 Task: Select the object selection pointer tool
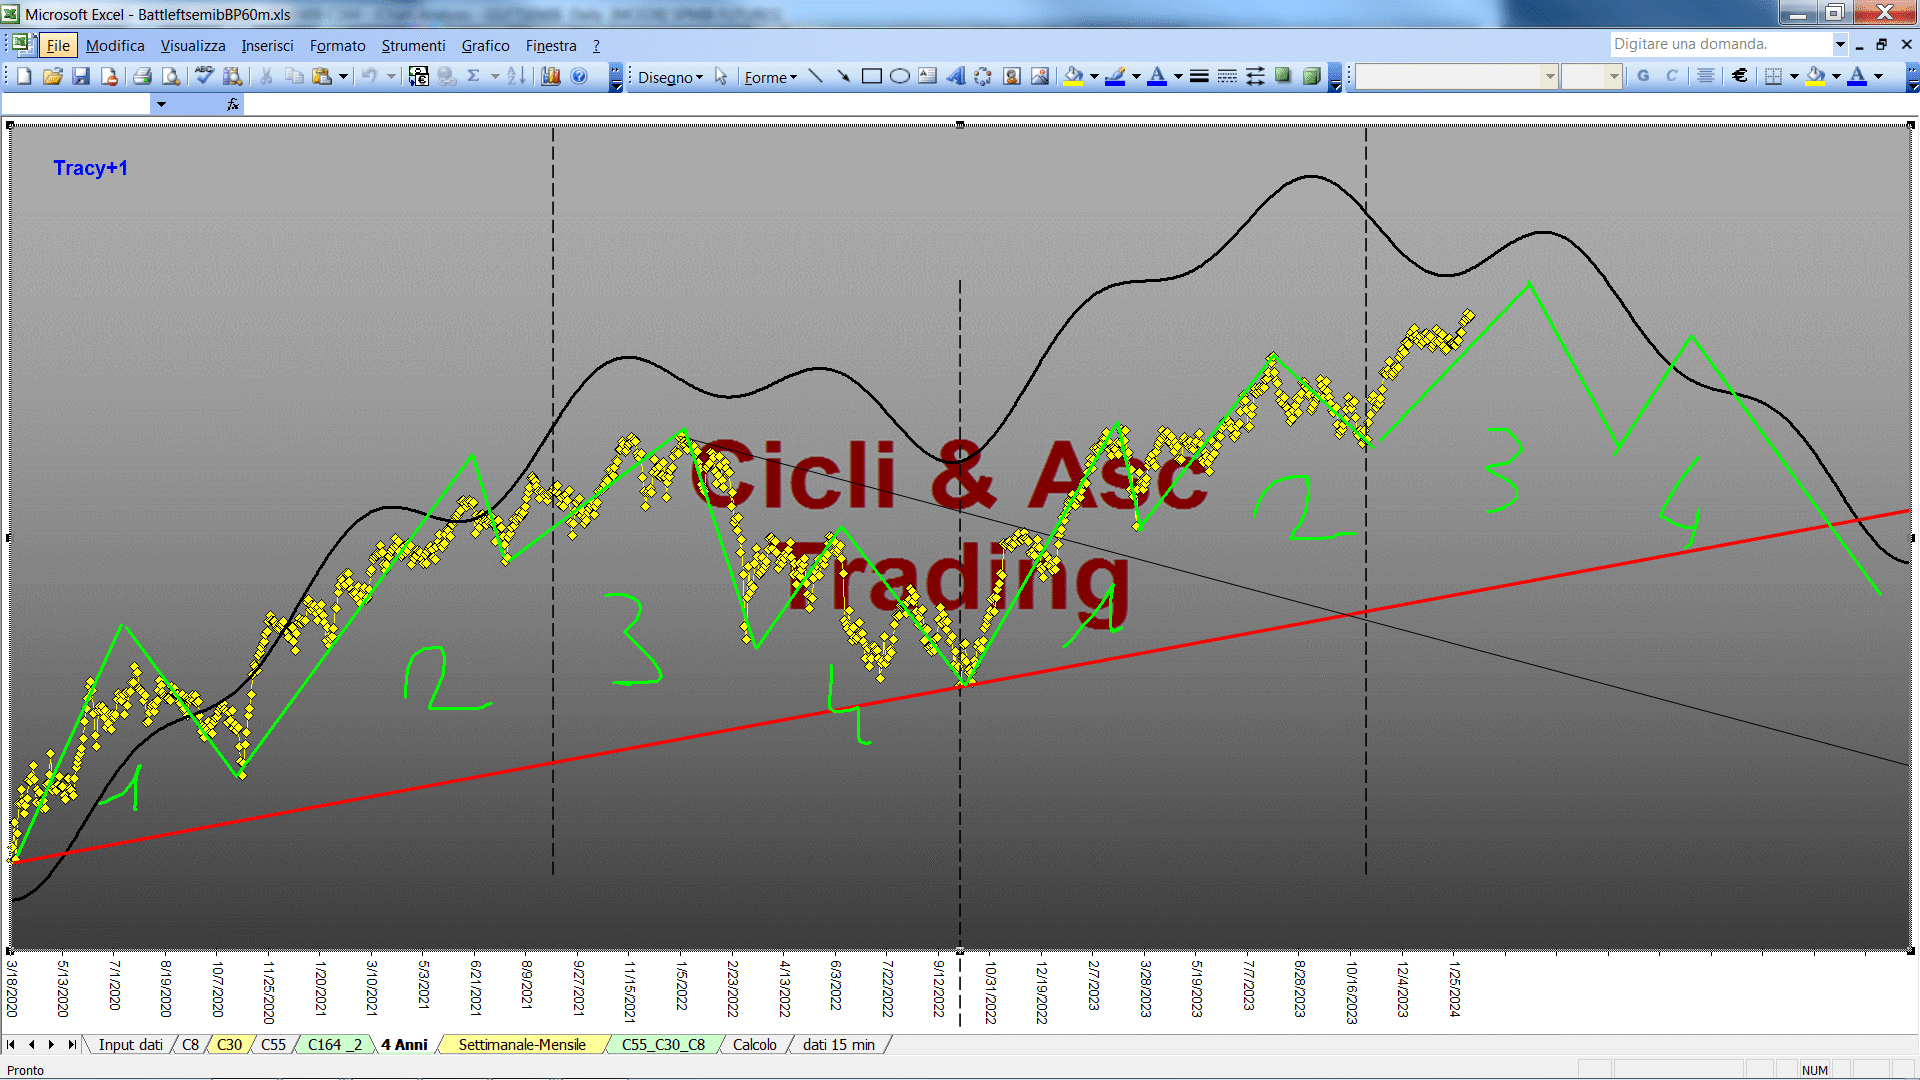tap(721, 76)
